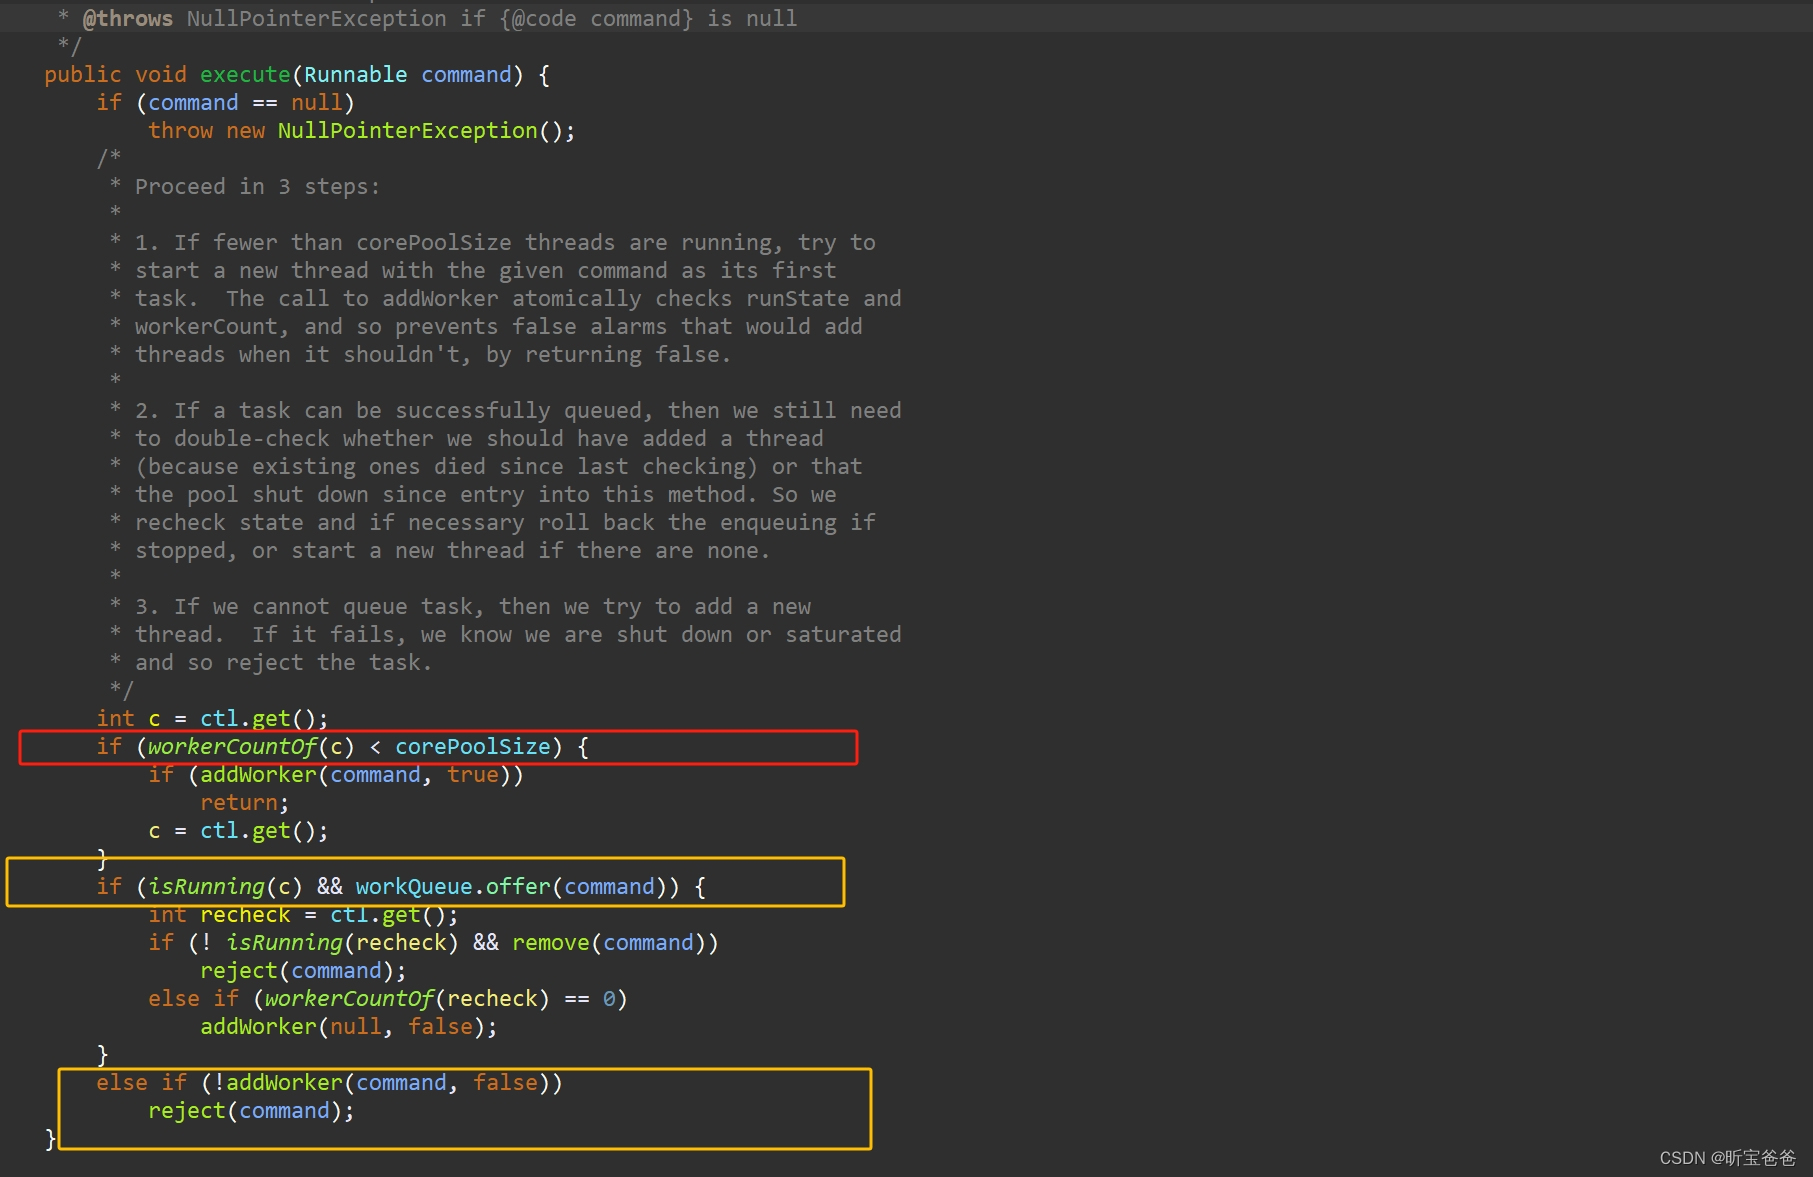Click the comment line '(because existing ones died since last checking)'
Image resolution: width=1813 pixels, height=1177 pixels.
click(x=499, y=467)
